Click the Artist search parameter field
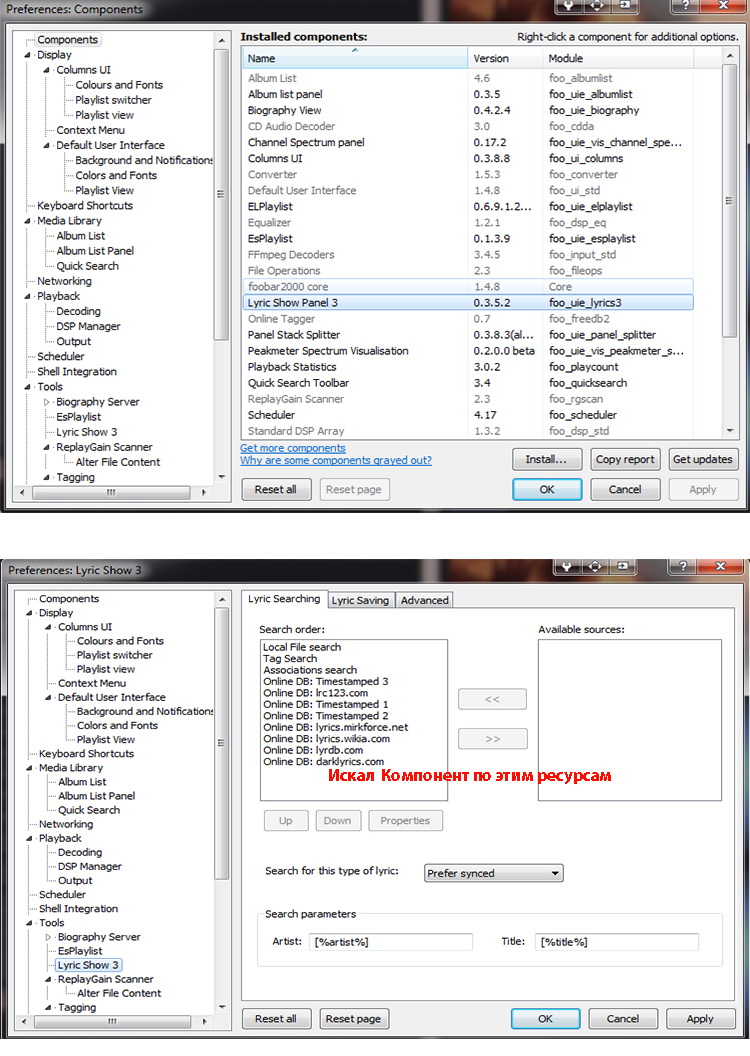 coord(391,942)
